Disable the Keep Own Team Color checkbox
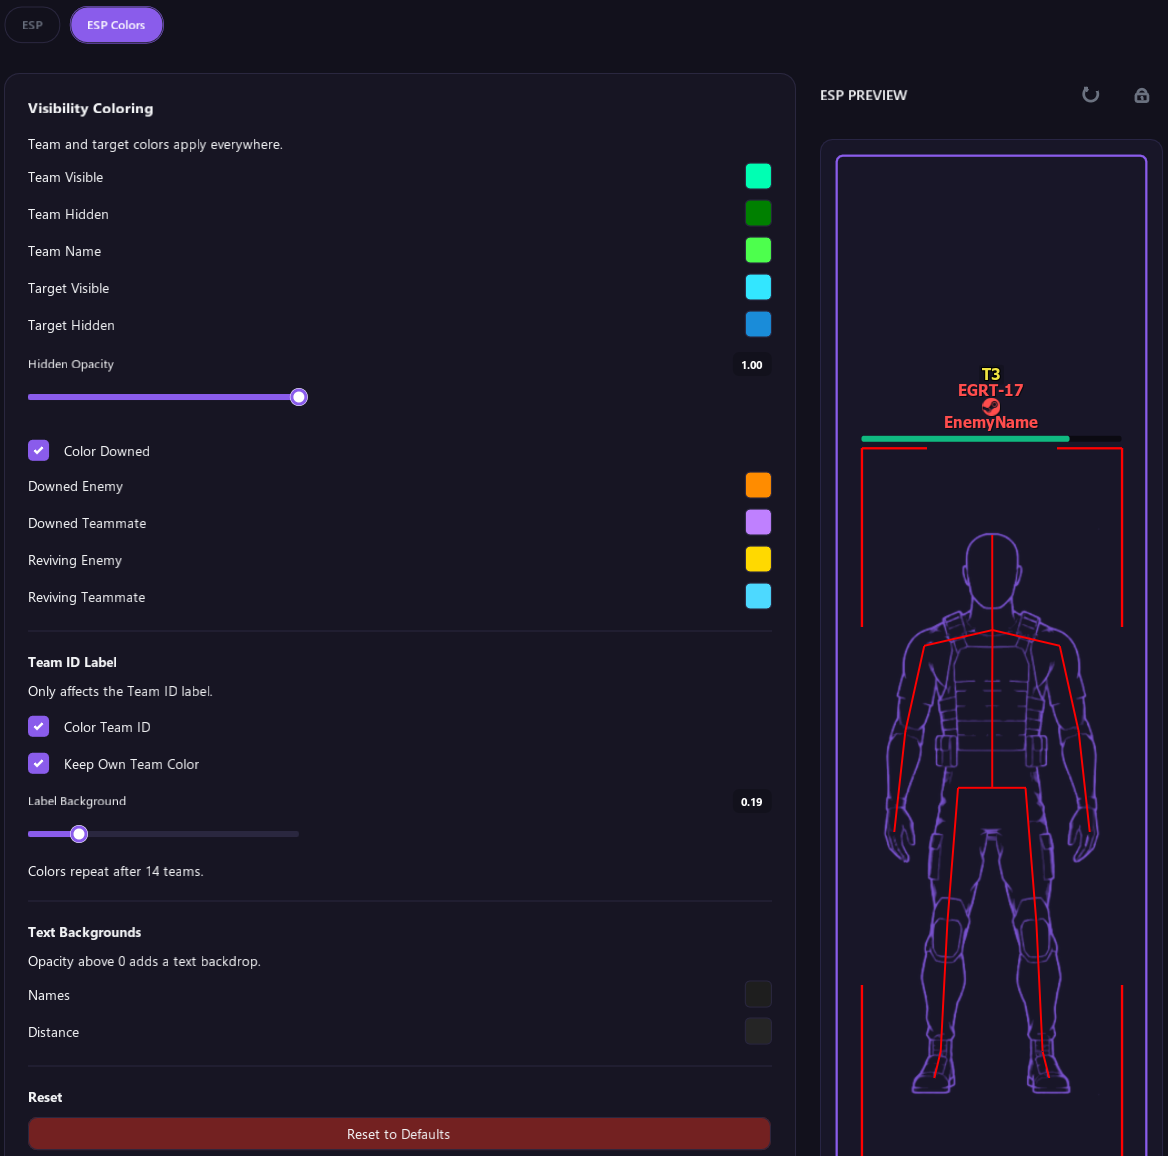The width and height of the screenshot is (1168, 1156). (39, 763)
